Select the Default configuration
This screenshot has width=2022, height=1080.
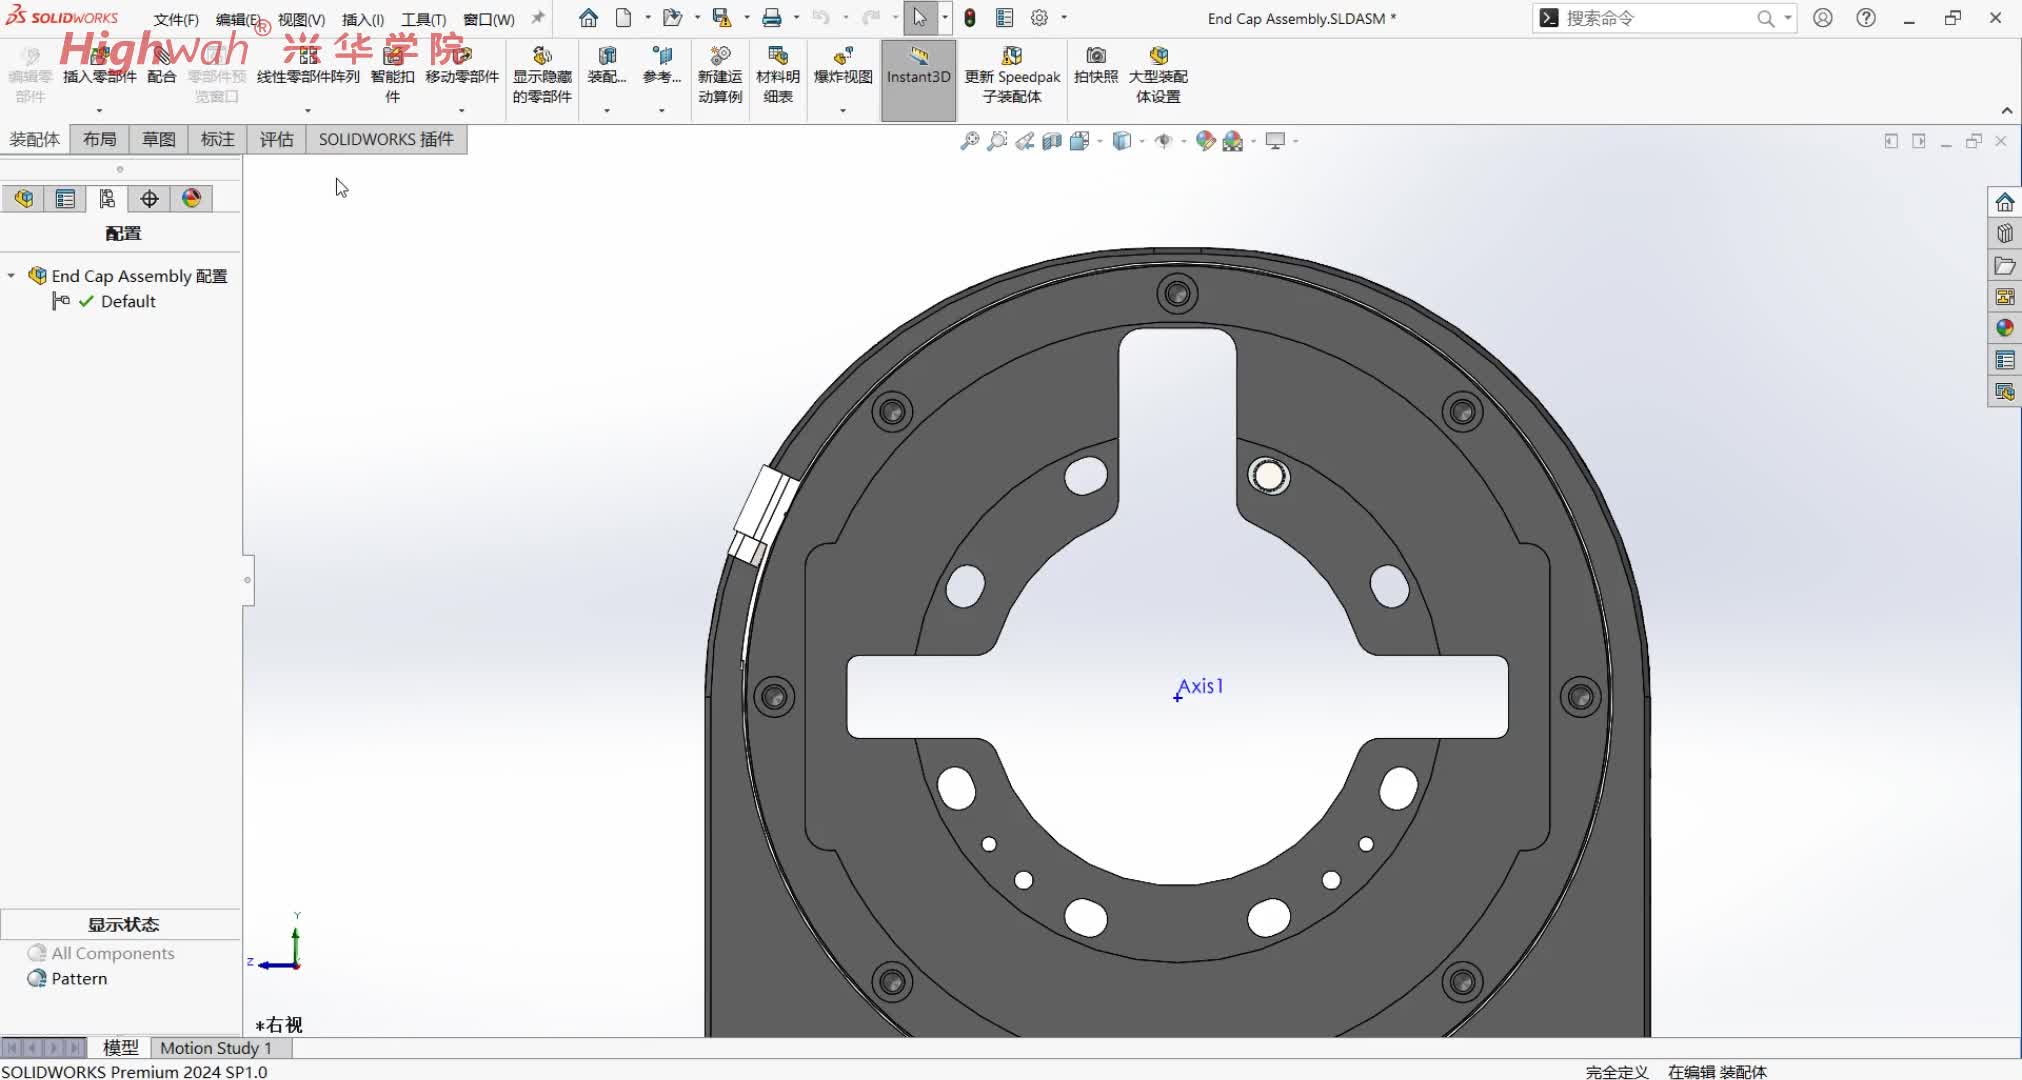point(128,301)
